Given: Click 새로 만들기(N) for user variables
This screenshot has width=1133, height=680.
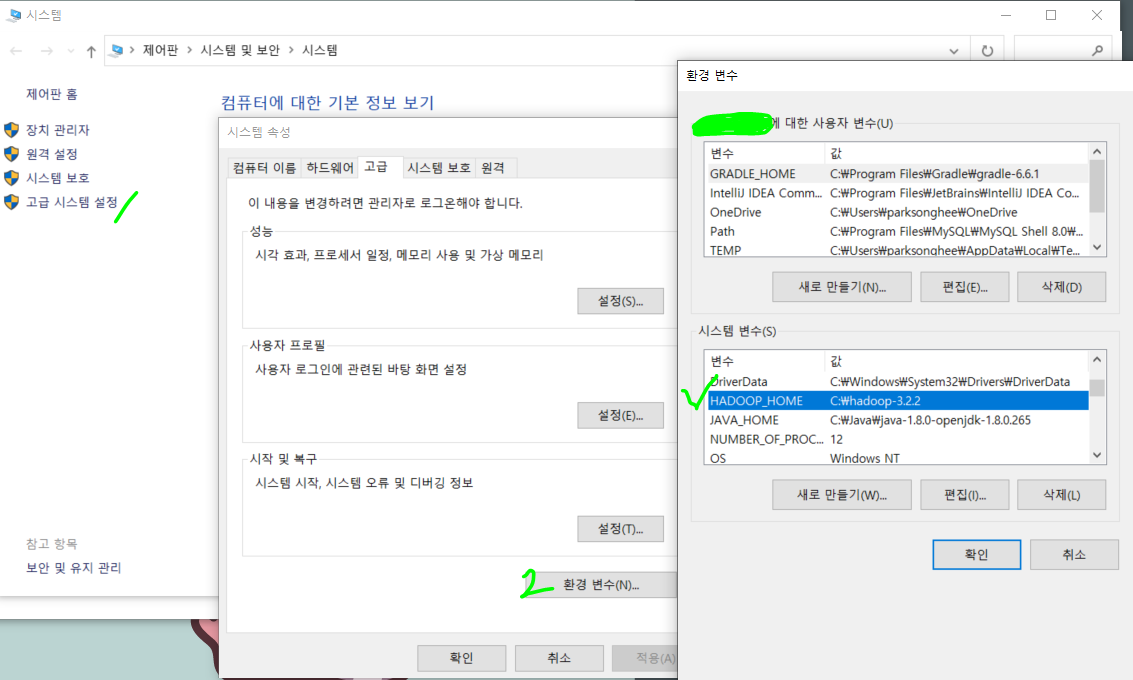Looking at the screenshot, I should pos(842,287).
